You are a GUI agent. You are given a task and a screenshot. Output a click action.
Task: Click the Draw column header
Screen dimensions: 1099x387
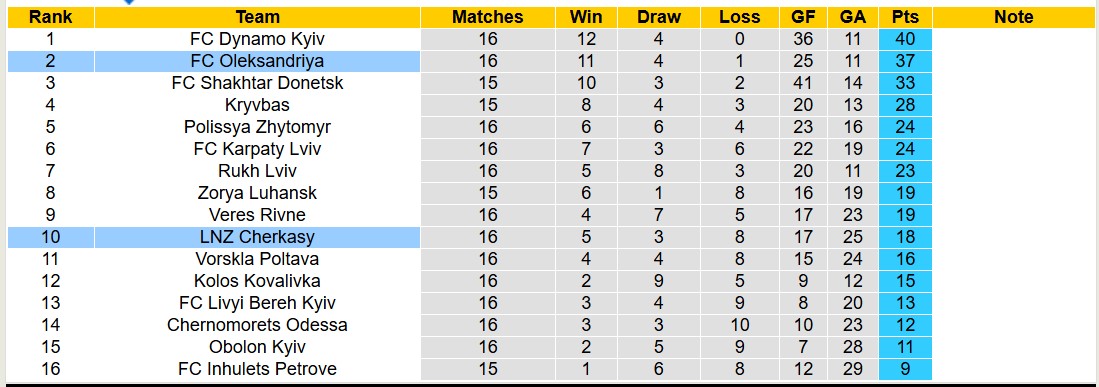click(659, 18)
